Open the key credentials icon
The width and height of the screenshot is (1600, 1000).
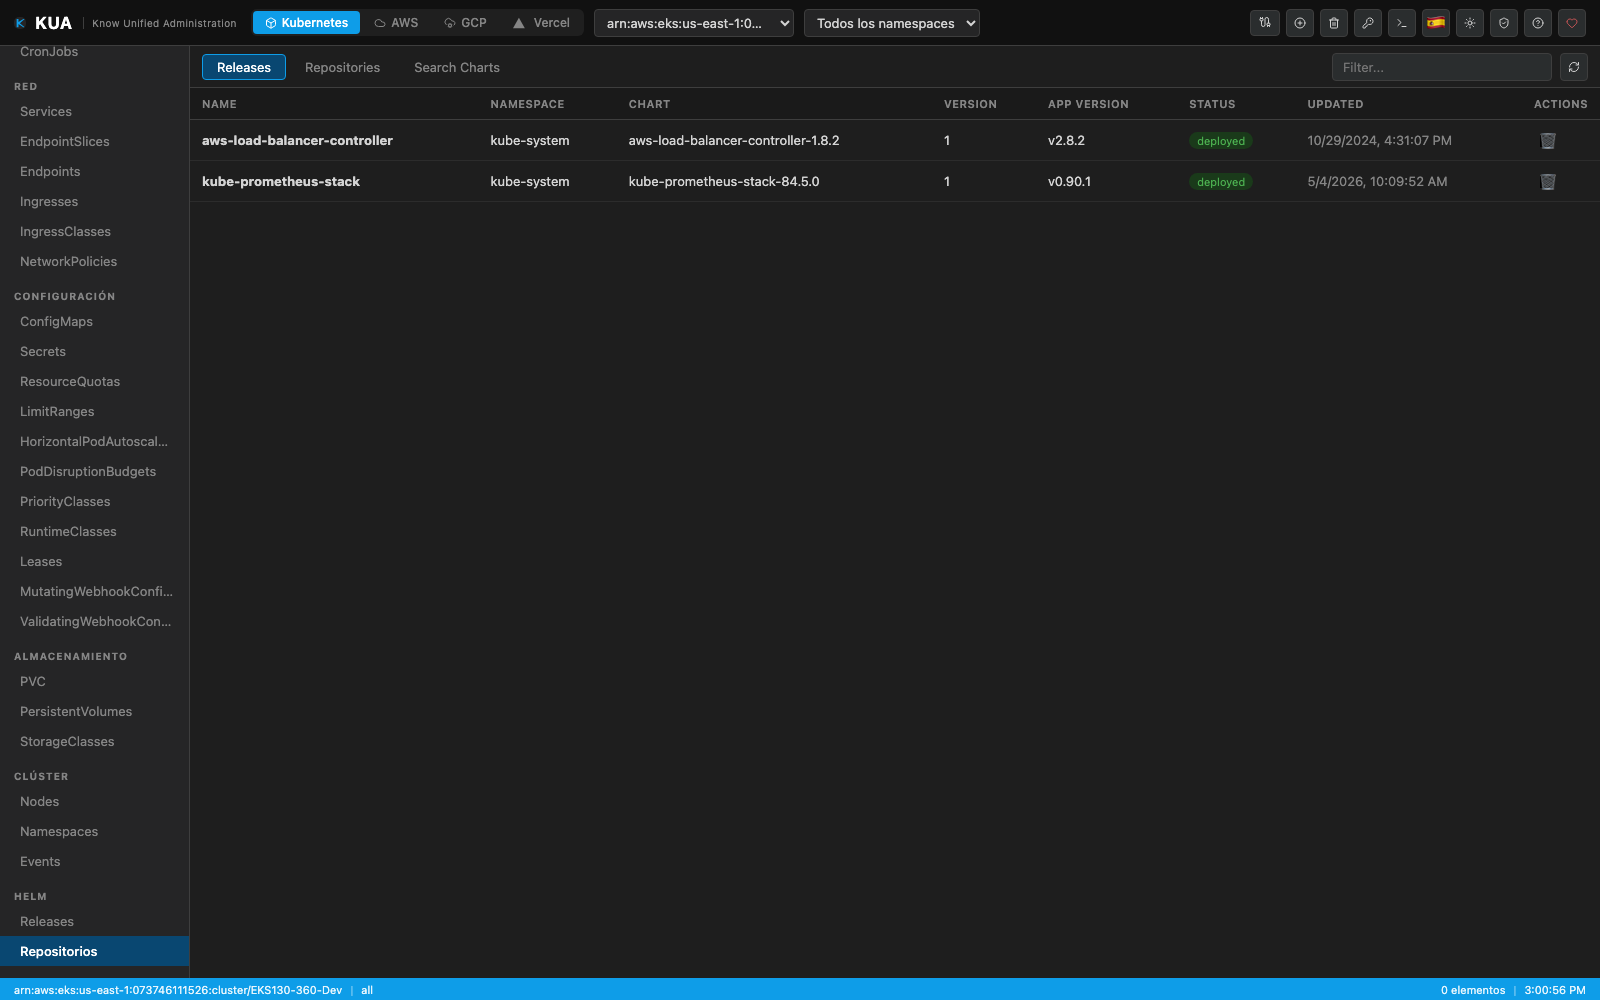1367,23
